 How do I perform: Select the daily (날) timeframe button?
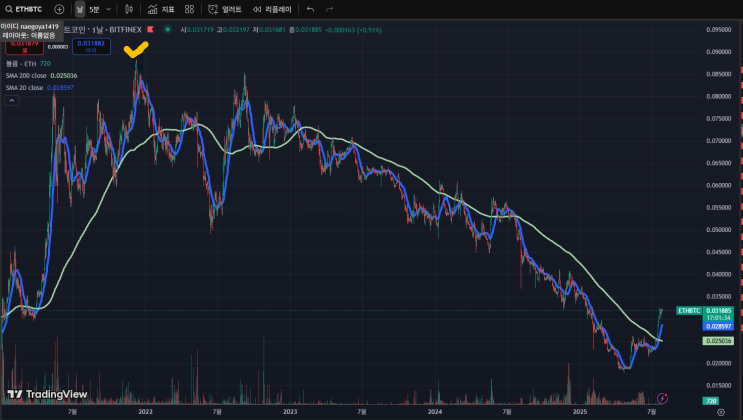(x=80, y=9)
